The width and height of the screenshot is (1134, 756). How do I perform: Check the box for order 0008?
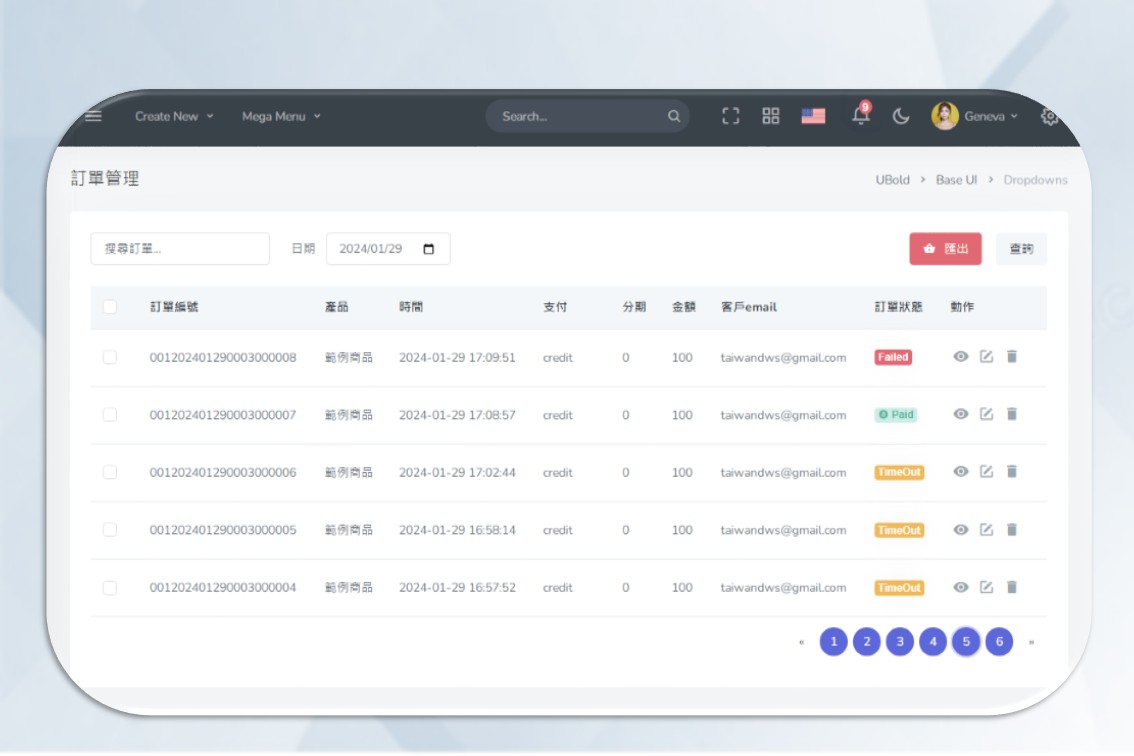[x=110, y=357]
